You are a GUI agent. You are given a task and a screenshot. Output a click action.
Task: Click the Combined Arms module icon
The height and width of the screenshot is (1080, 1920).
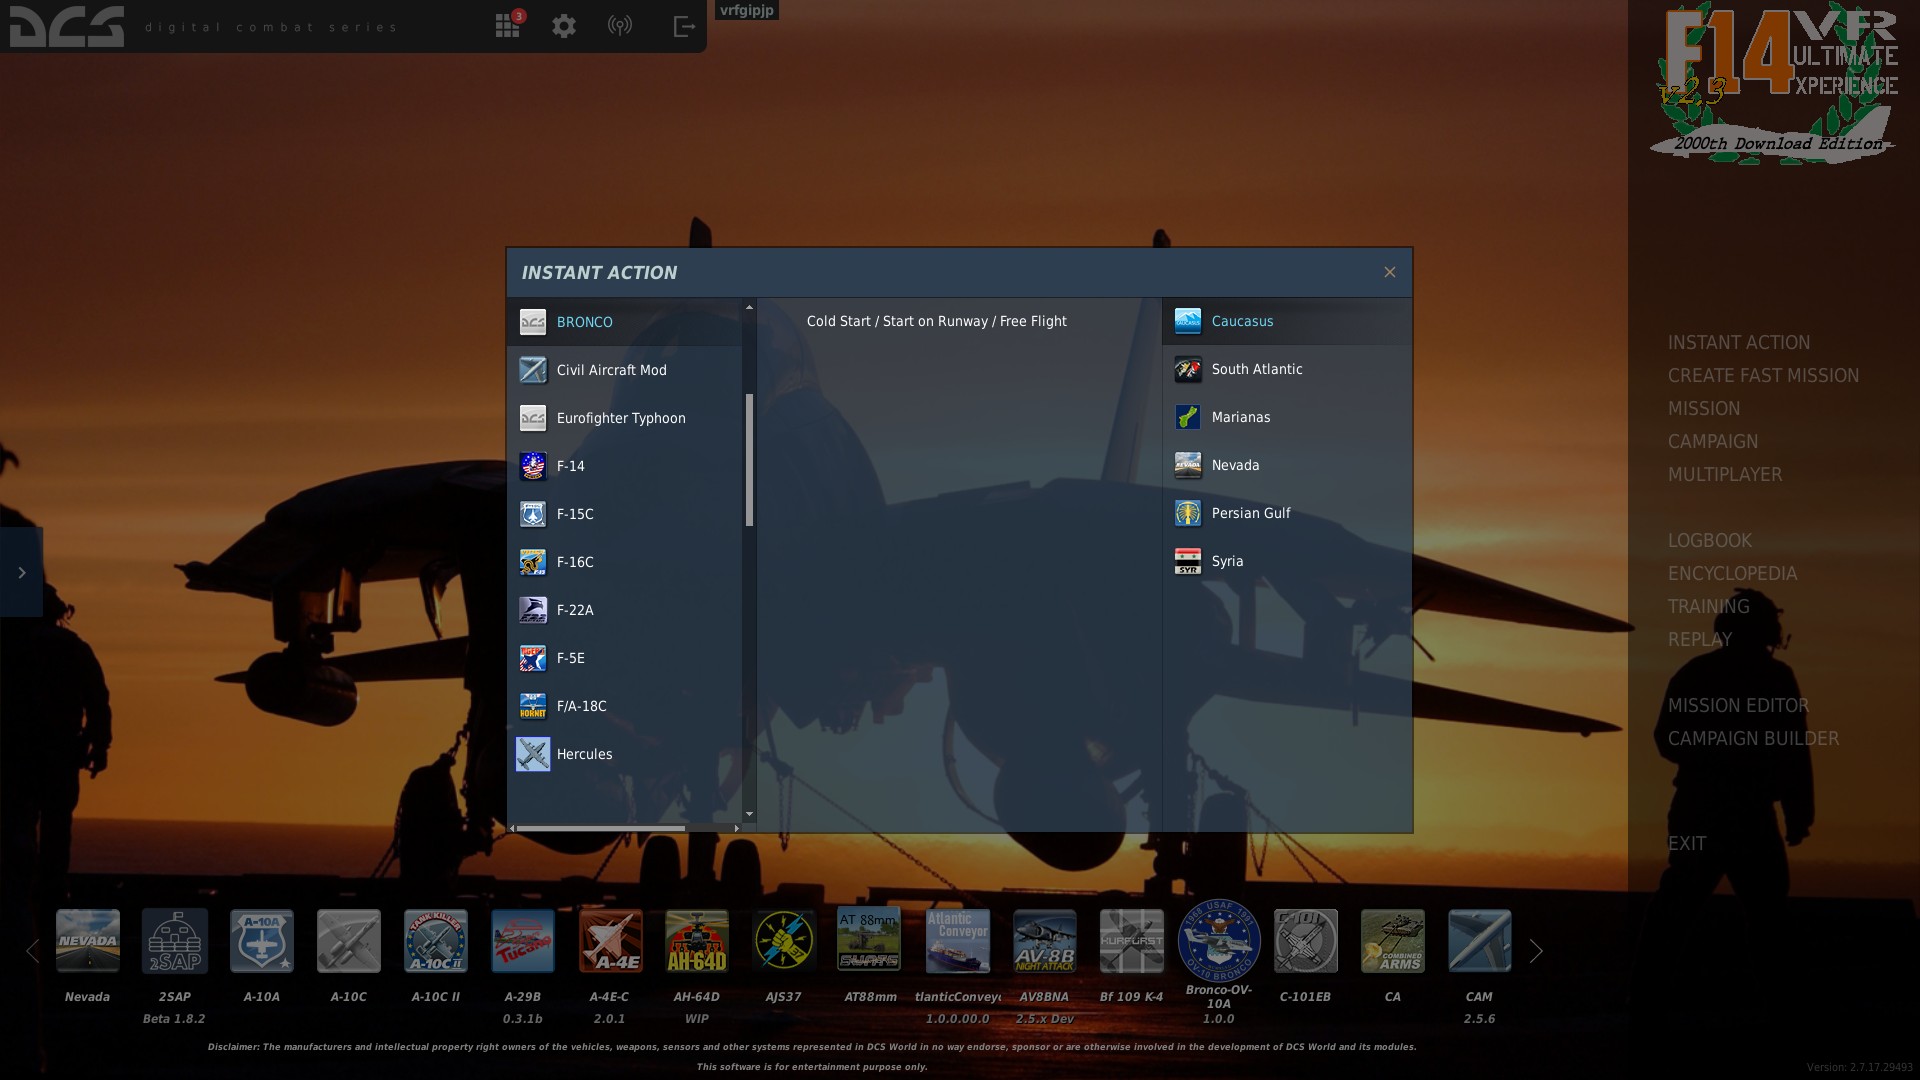[1392, 941]
